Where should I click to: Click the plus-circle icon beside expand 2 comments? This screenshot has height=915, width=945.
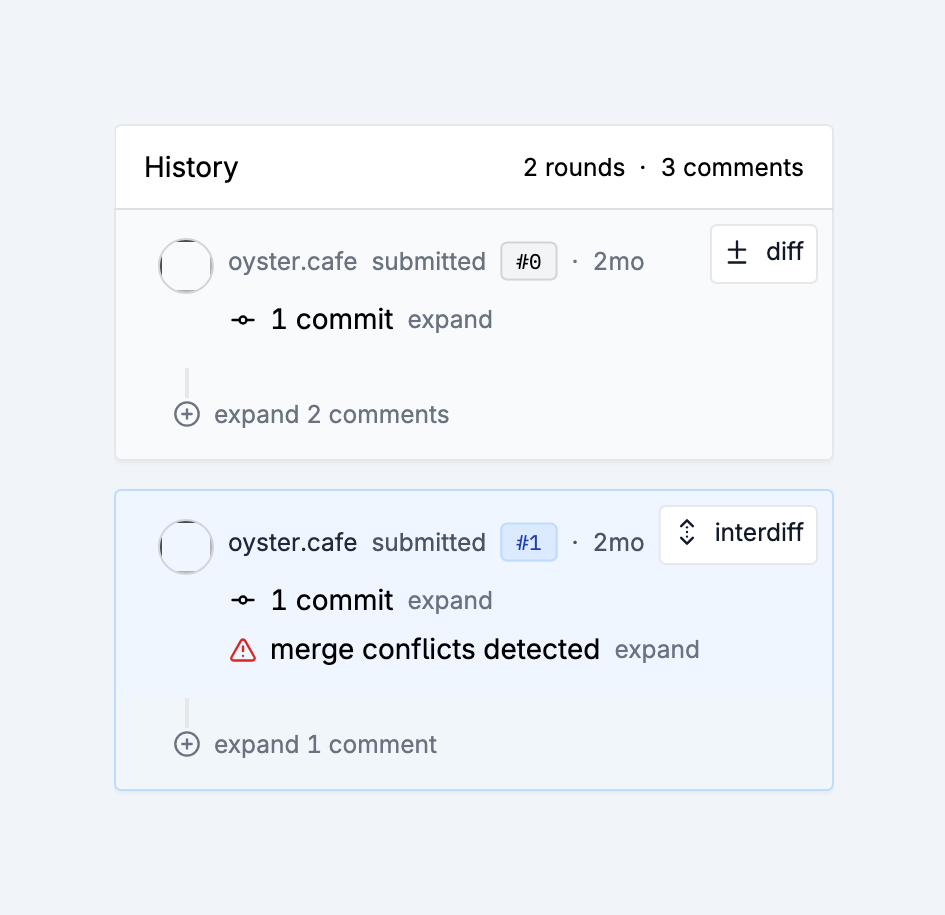pyautogui.click(x=187, y=413)
